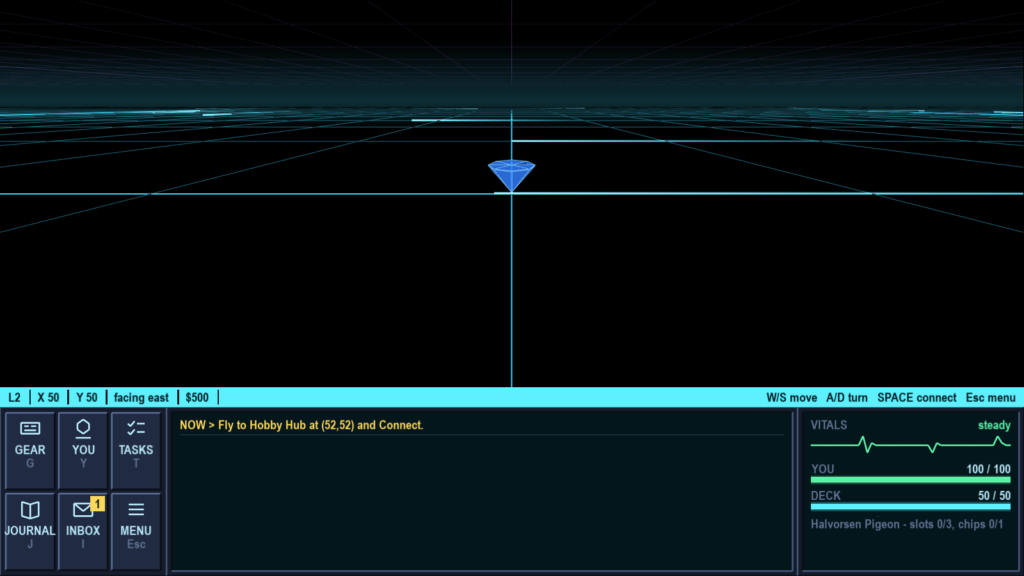Click the 'SPACE connect' hint
The image size is (1024, 576).
coord(917,398)
